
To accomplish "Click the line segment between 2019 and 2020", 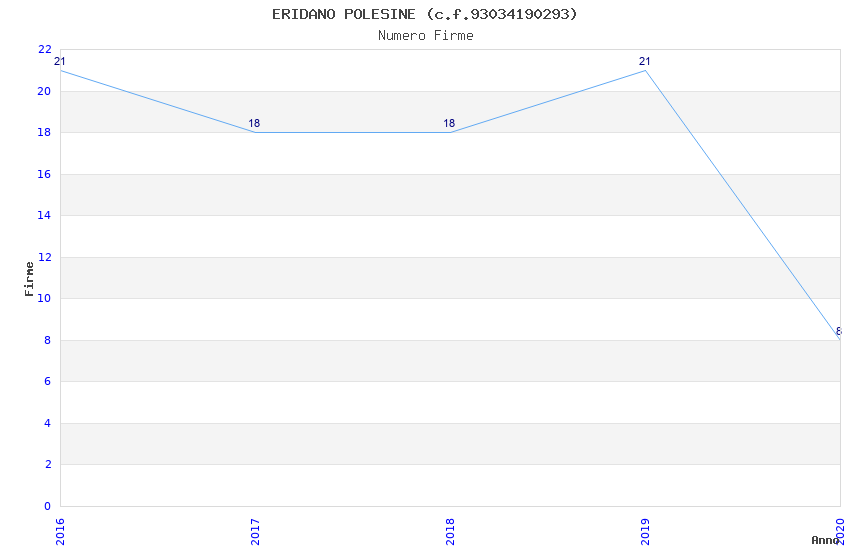I will click(x=743, y=205).
